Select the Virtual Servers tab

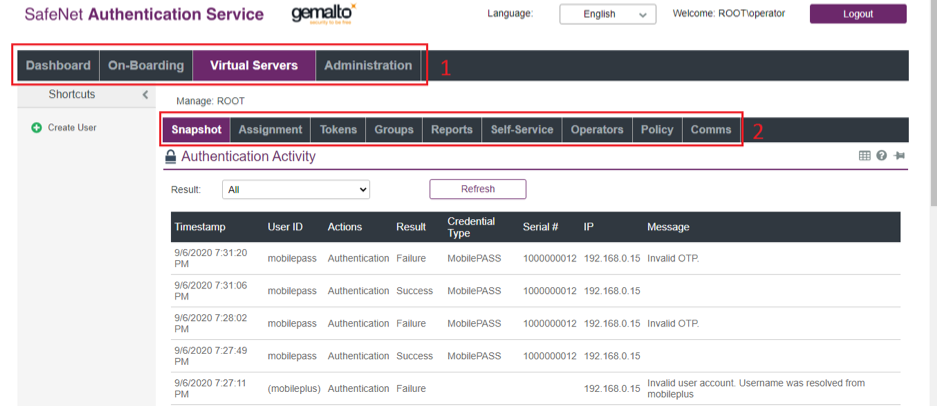pyautogui.click(x=254, y=66)
